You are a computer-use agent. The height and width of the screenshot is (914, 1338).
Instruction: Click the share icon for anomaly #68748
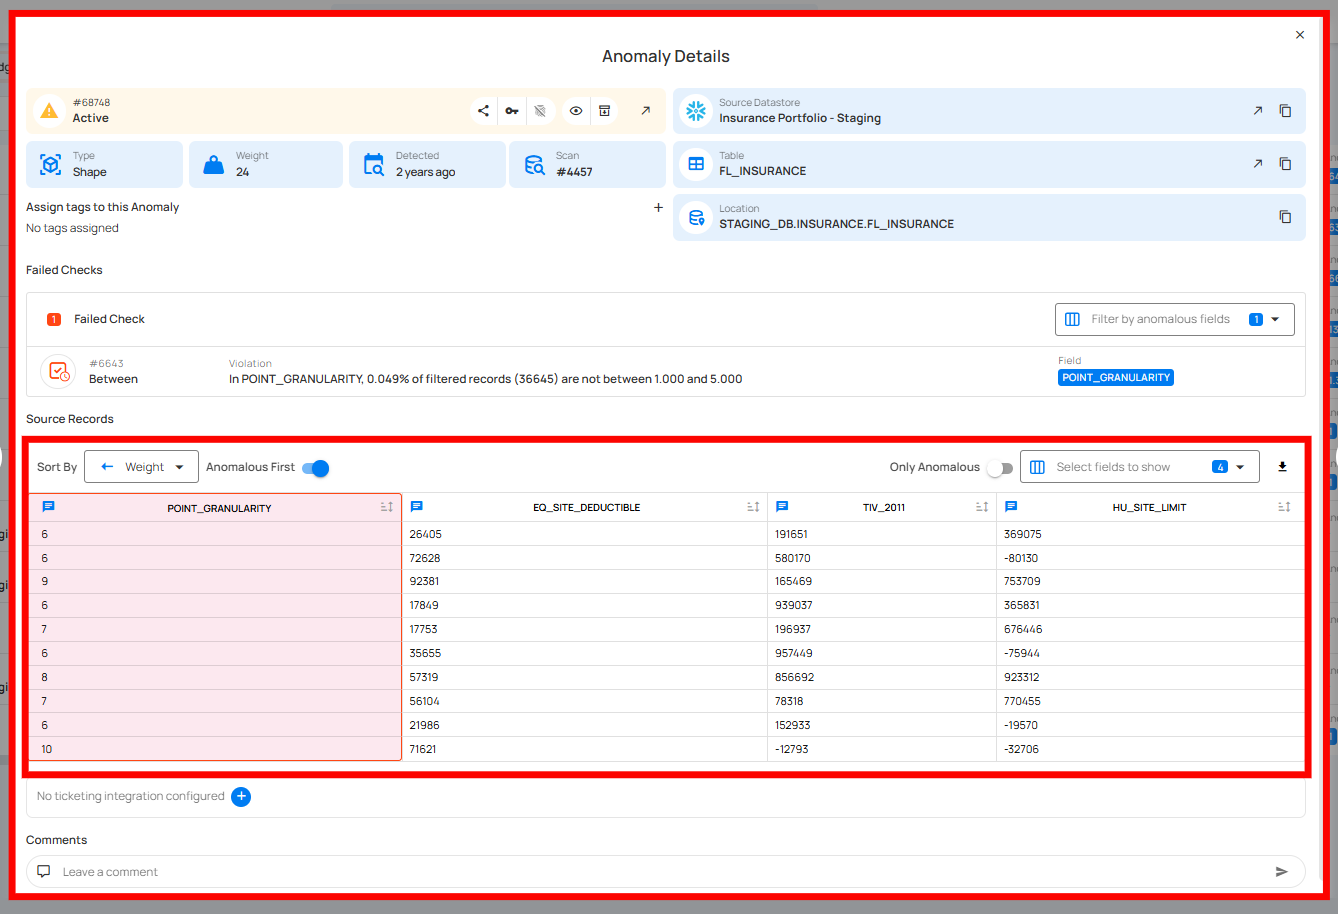pyautogui.click(x=483, y=111)
